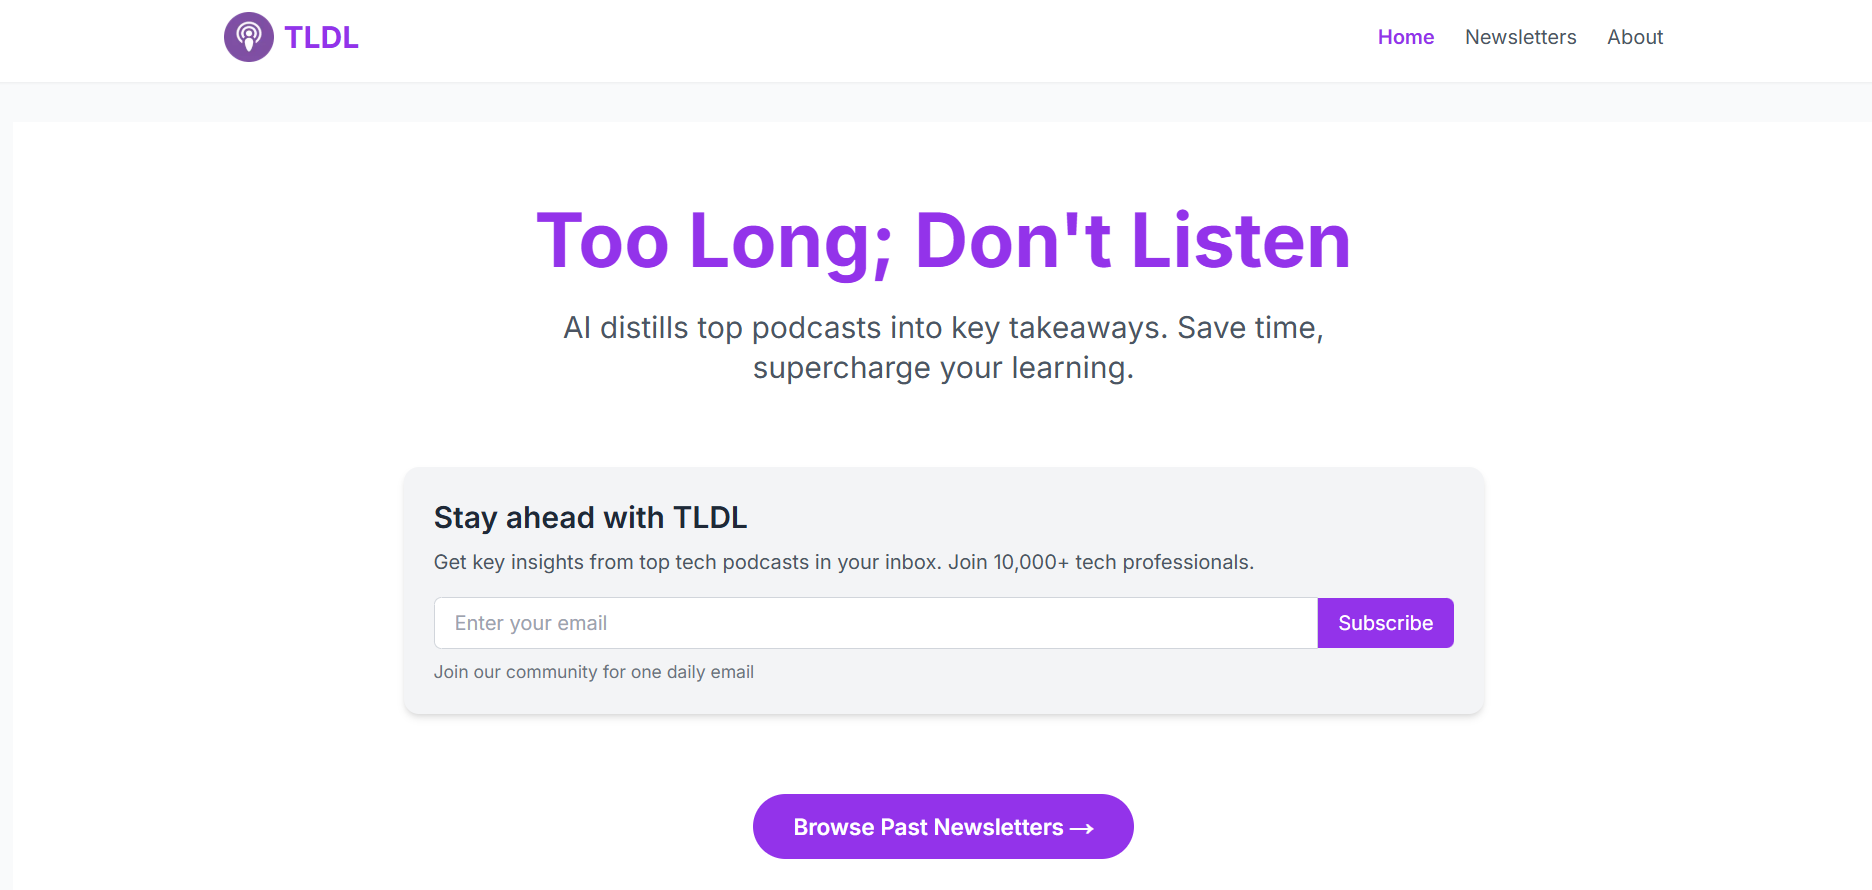Click "Don't Listen" in the main headline
The image size is (1872, 890).
pyautogui.click(x=1132, y=242)
